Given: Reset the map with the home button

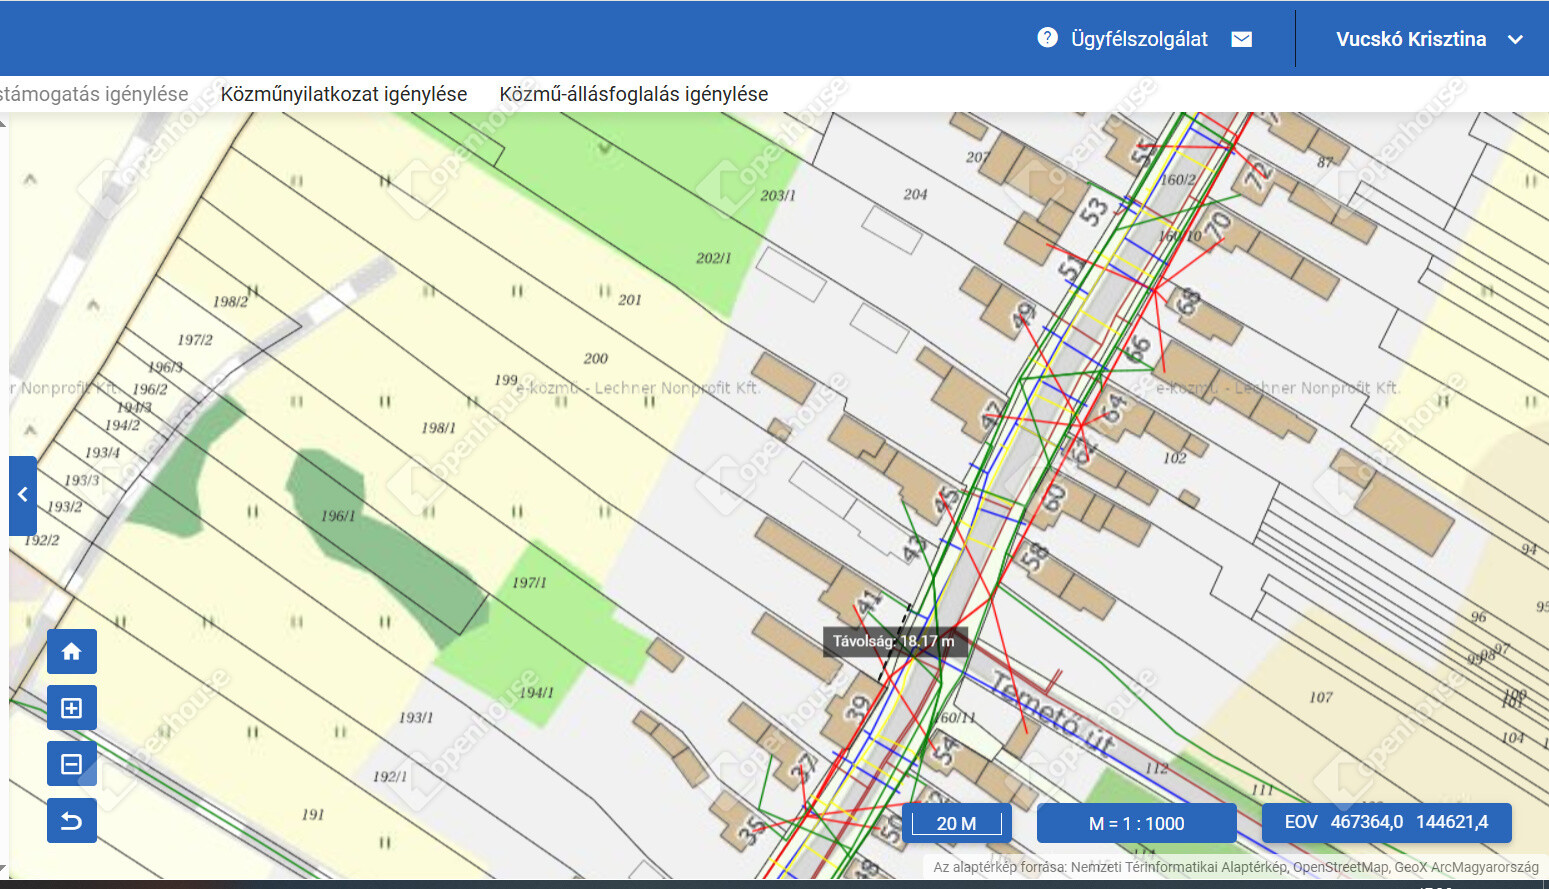Looking at the screenshot, I should coord(72,652).
